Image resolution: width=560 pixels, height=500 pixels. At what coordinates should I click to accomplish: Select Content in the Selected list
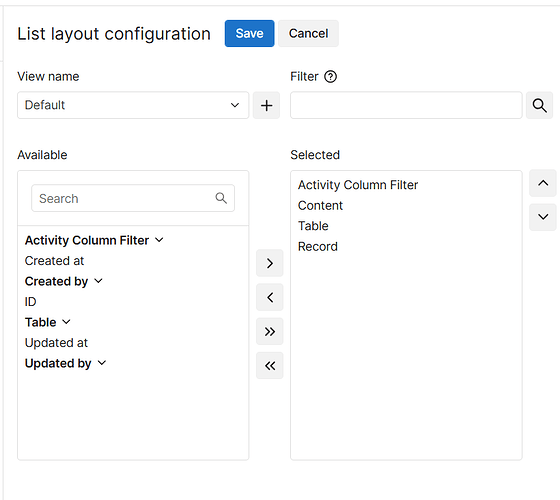tap(320, 205)
